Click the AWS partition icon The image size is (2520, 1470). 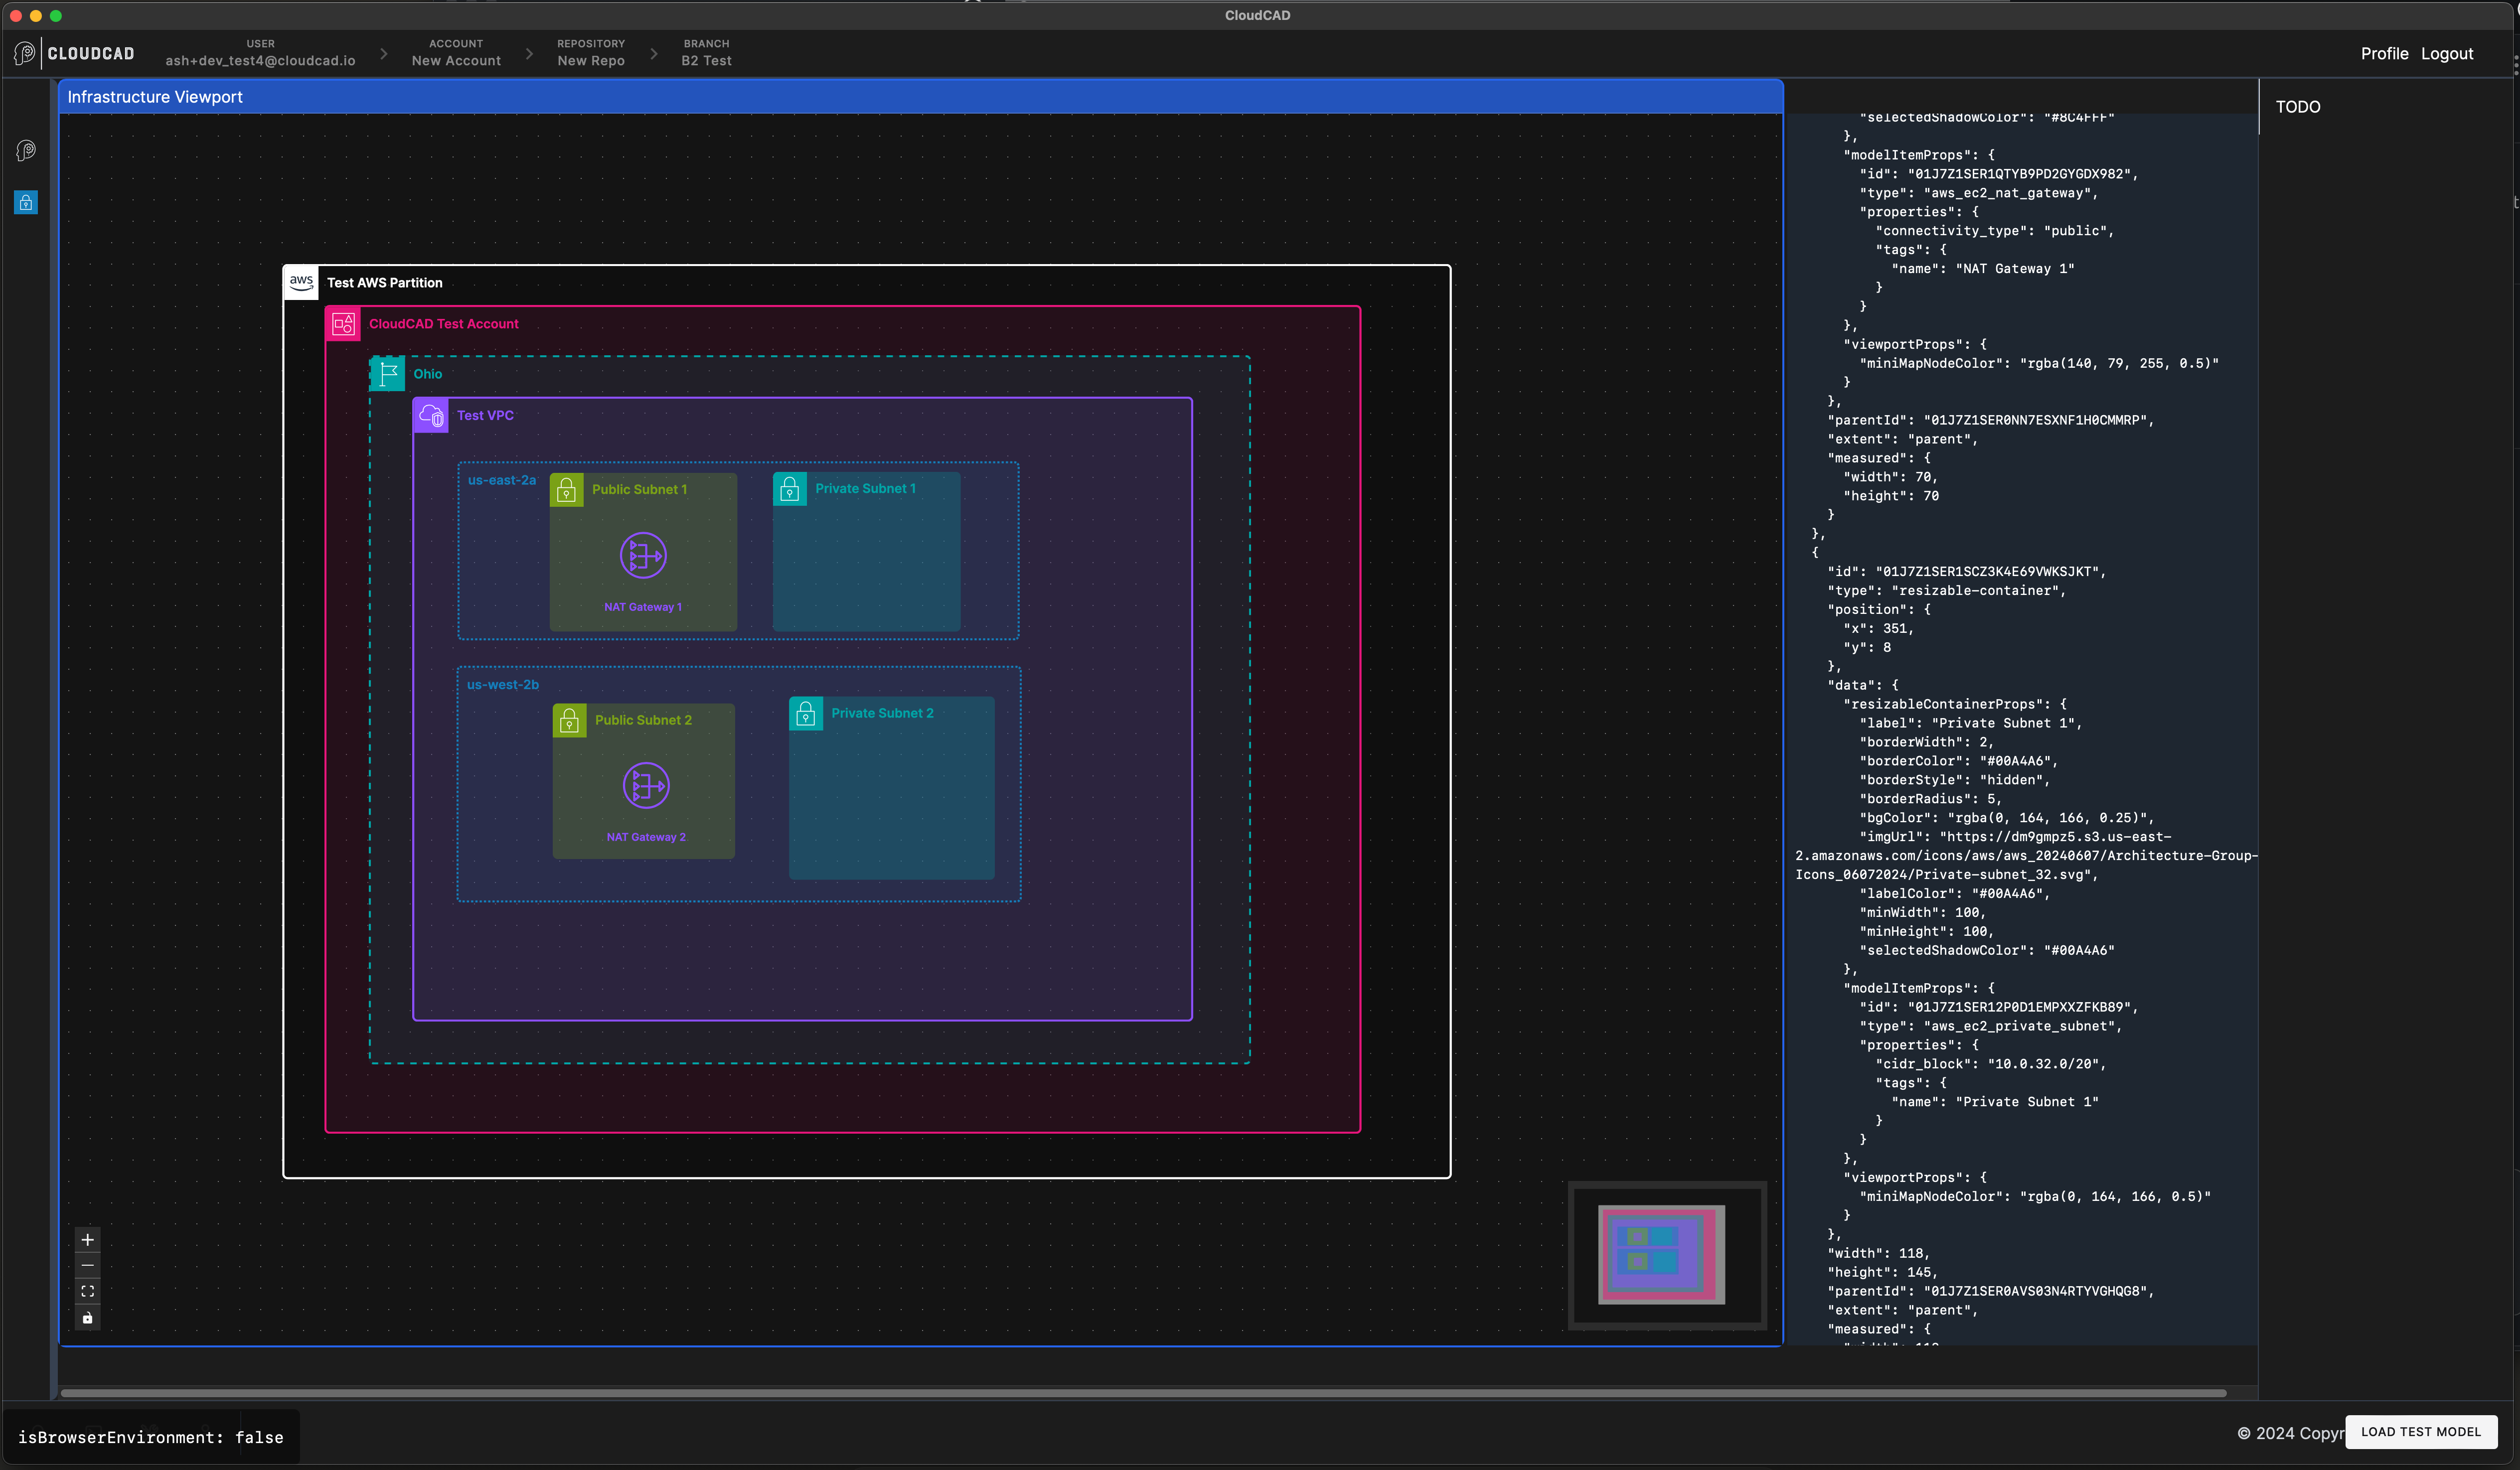pos(301,283)
